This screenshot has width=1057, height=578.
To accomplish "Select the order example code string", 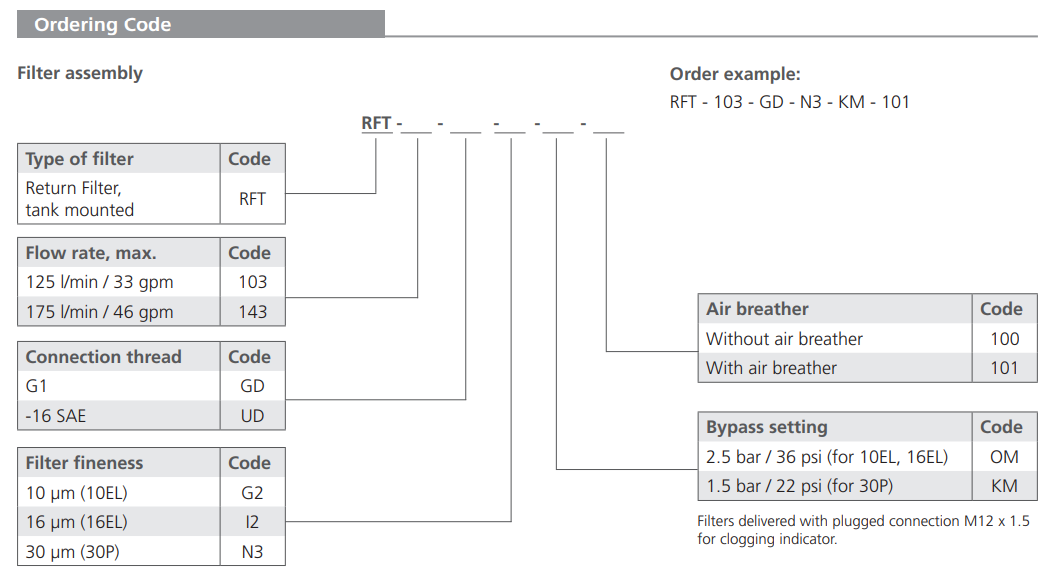I will [789, 102].
